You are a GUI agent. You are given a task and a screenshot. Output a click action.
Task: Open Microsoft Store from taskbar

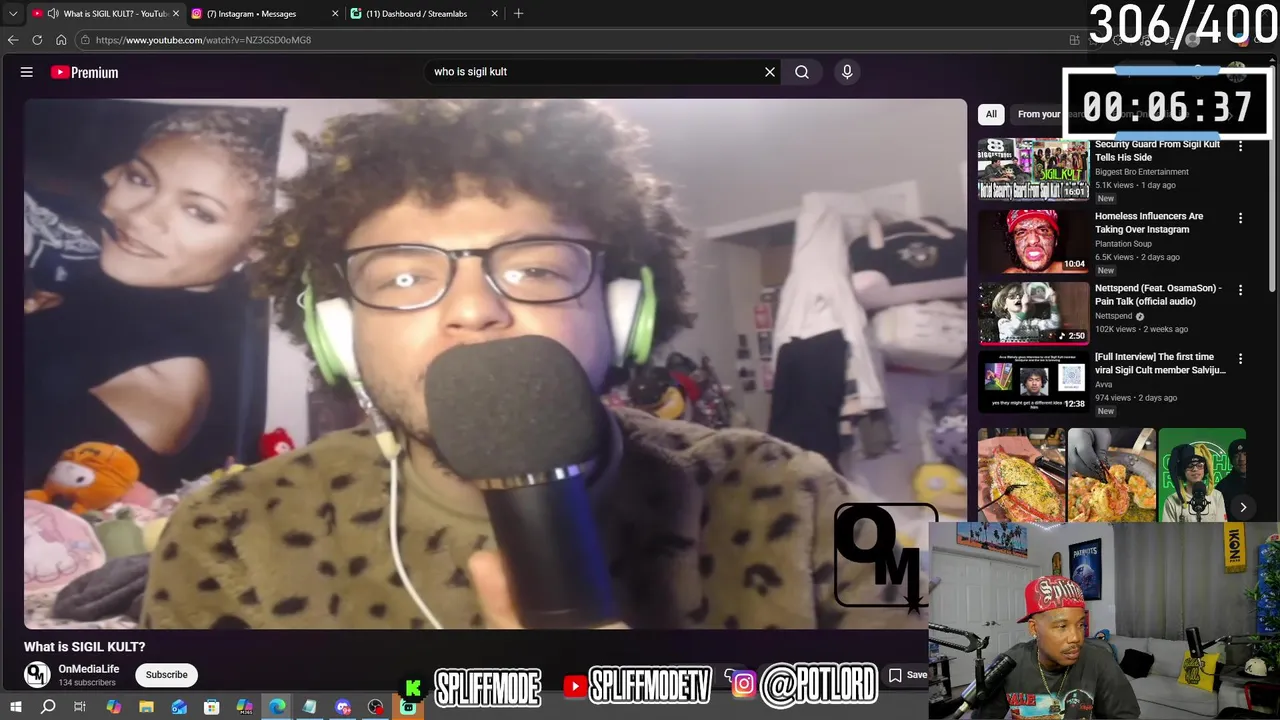[211, 707]
